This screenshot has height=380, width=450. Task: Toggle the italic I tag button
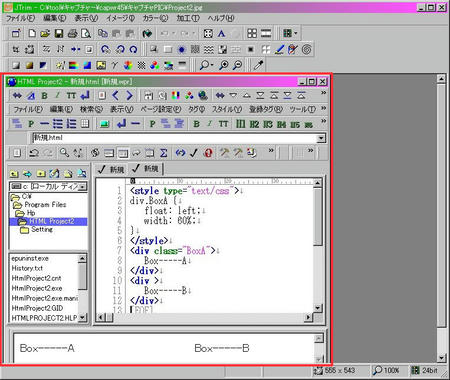(210, 124)
